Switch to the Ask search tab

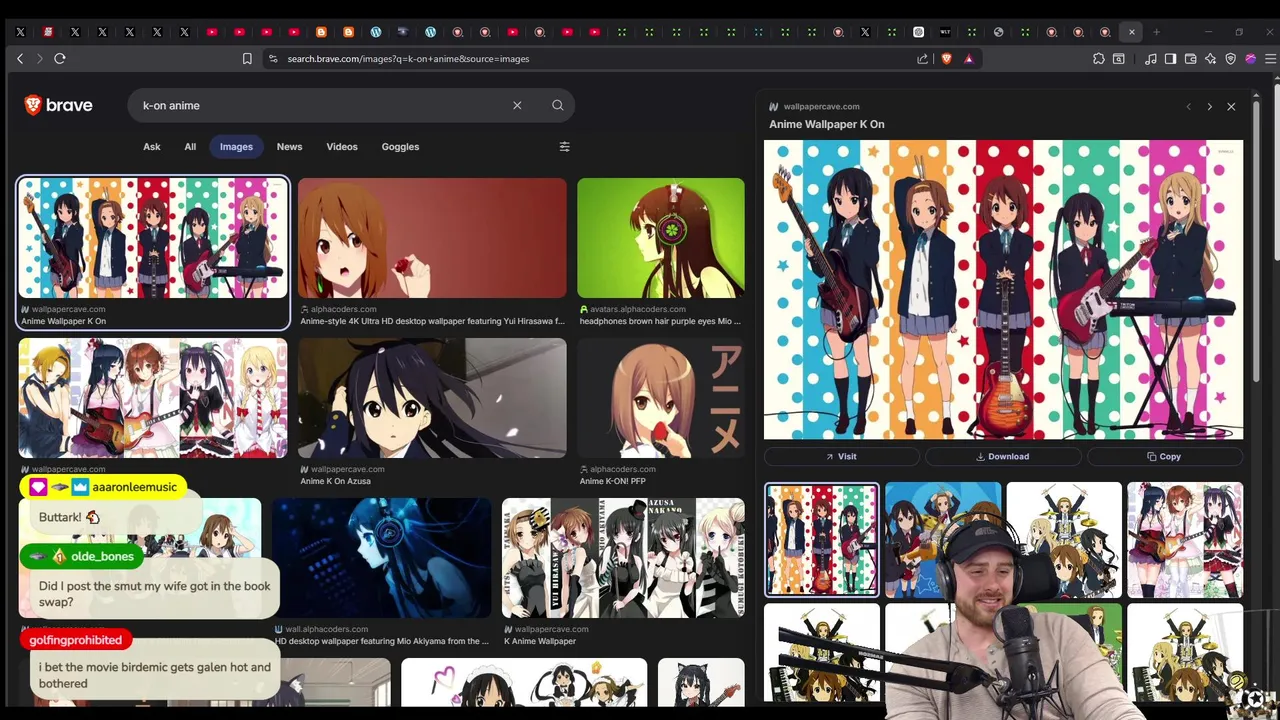point(151,146)
